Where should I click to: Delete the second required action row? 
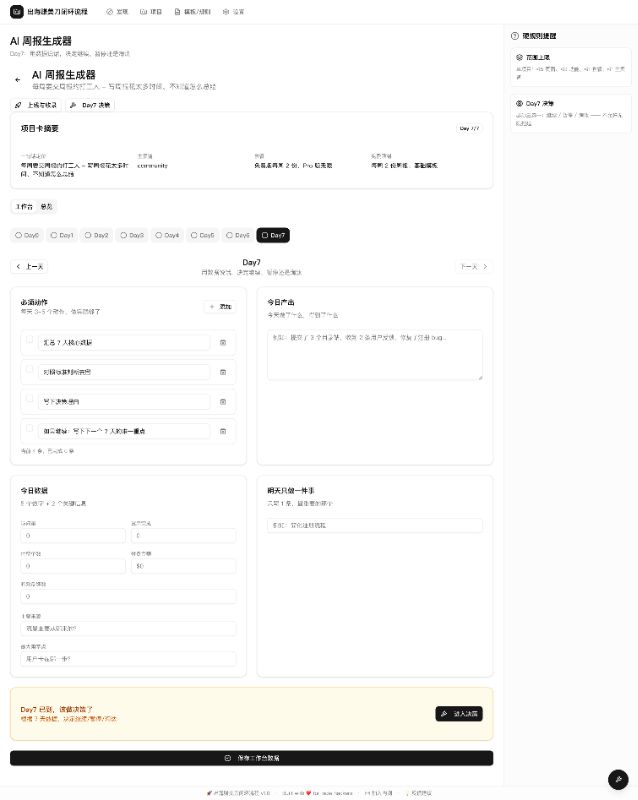(223, 372)
